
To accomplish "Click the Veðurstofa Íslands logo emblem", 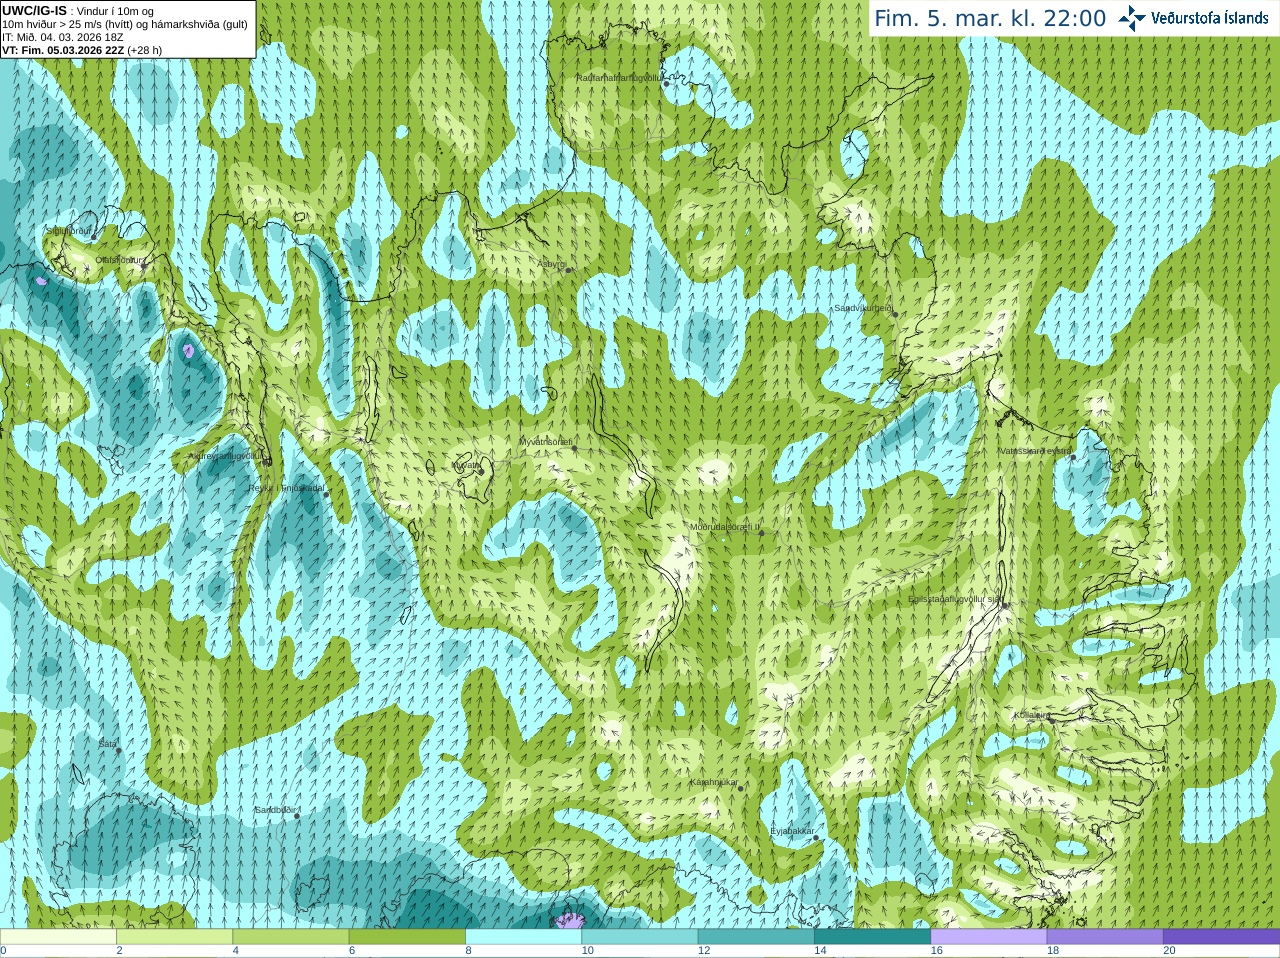I will [x=1132, y=18].
